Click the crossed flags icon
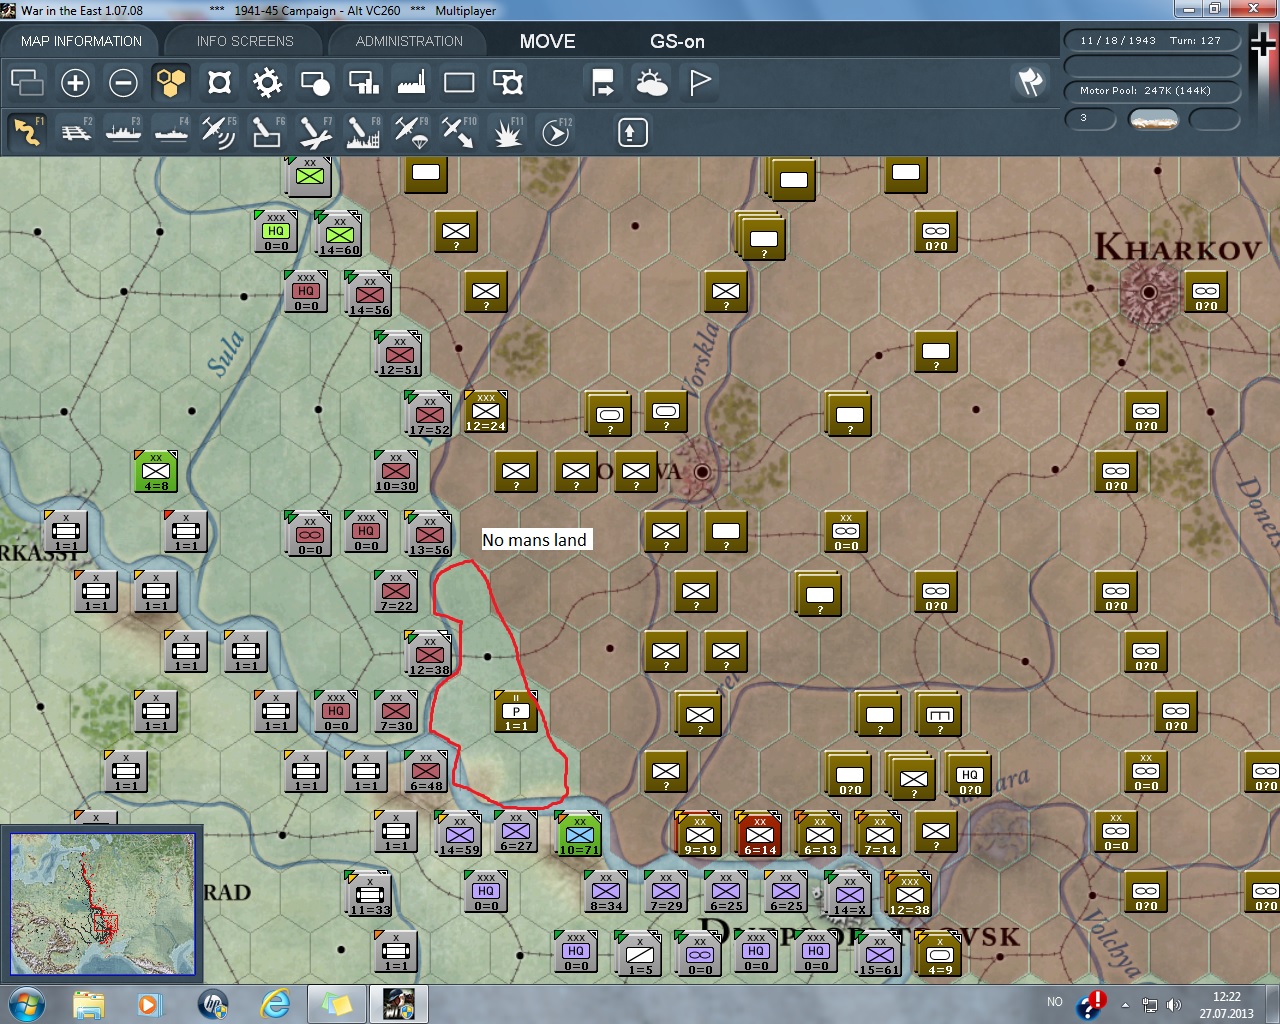The width and height of the screenshot is (1280, 1024). tap(1030, 82)
